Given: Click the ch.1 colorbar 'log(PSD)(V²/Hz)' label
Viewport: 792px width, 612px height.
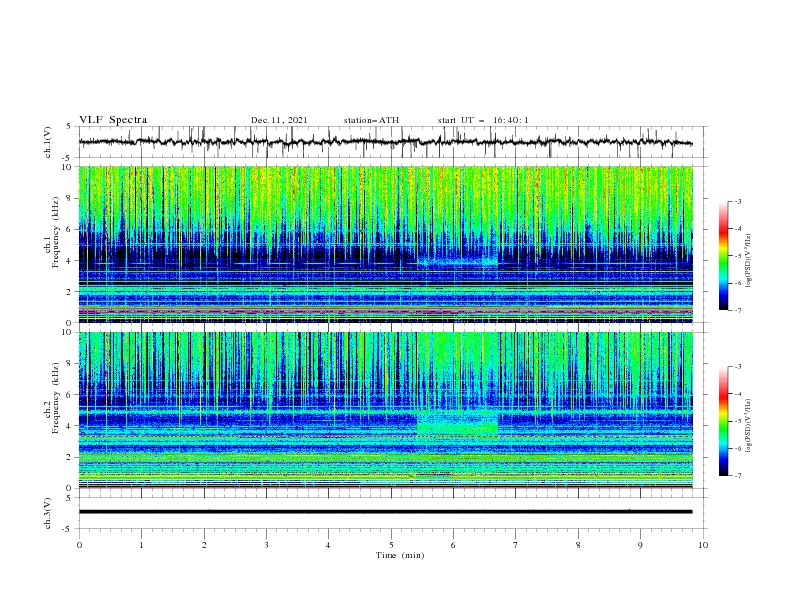Looking at the screenshot, I should [748, 260].
